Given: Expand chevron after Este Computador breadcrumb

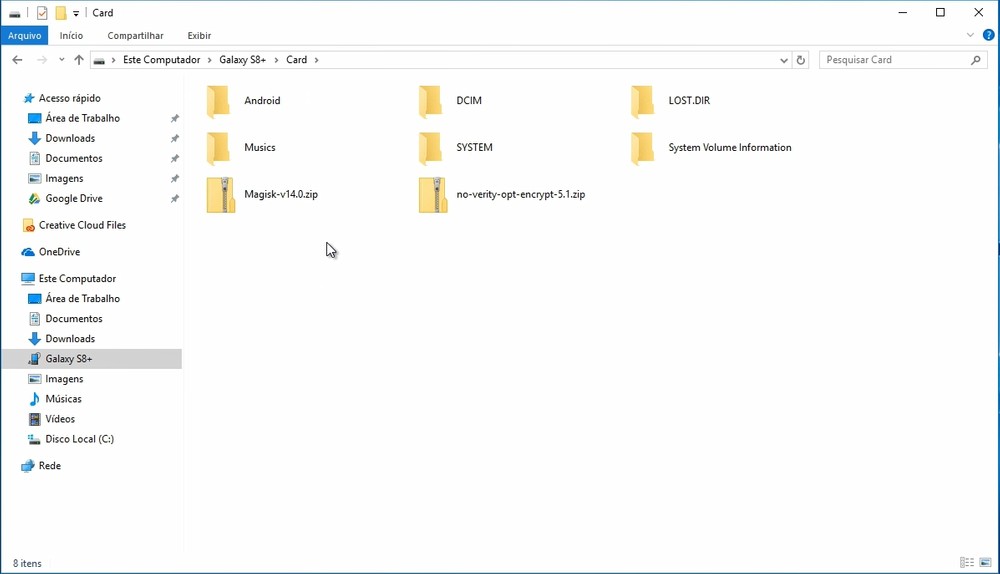Looking at the screenshot, I should click(x=209, y=60).
